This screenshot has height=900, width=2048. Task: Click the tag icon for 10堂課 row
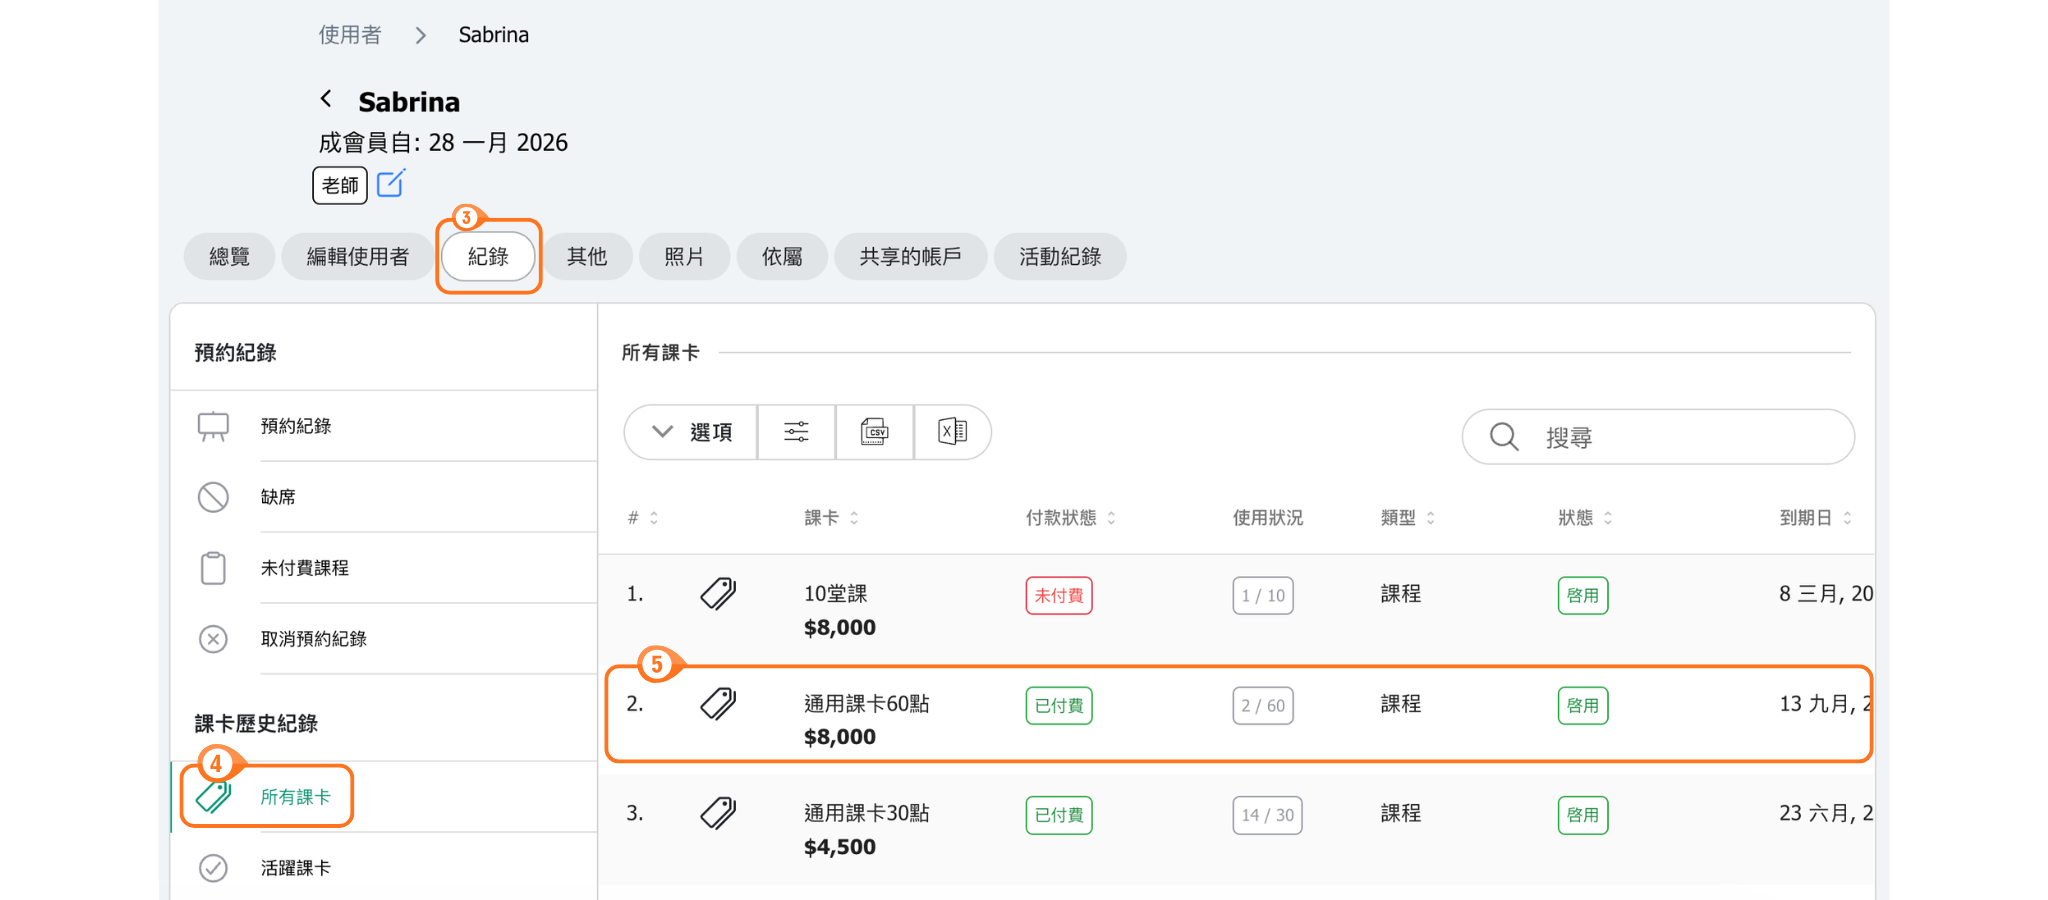tap(718, 594)
